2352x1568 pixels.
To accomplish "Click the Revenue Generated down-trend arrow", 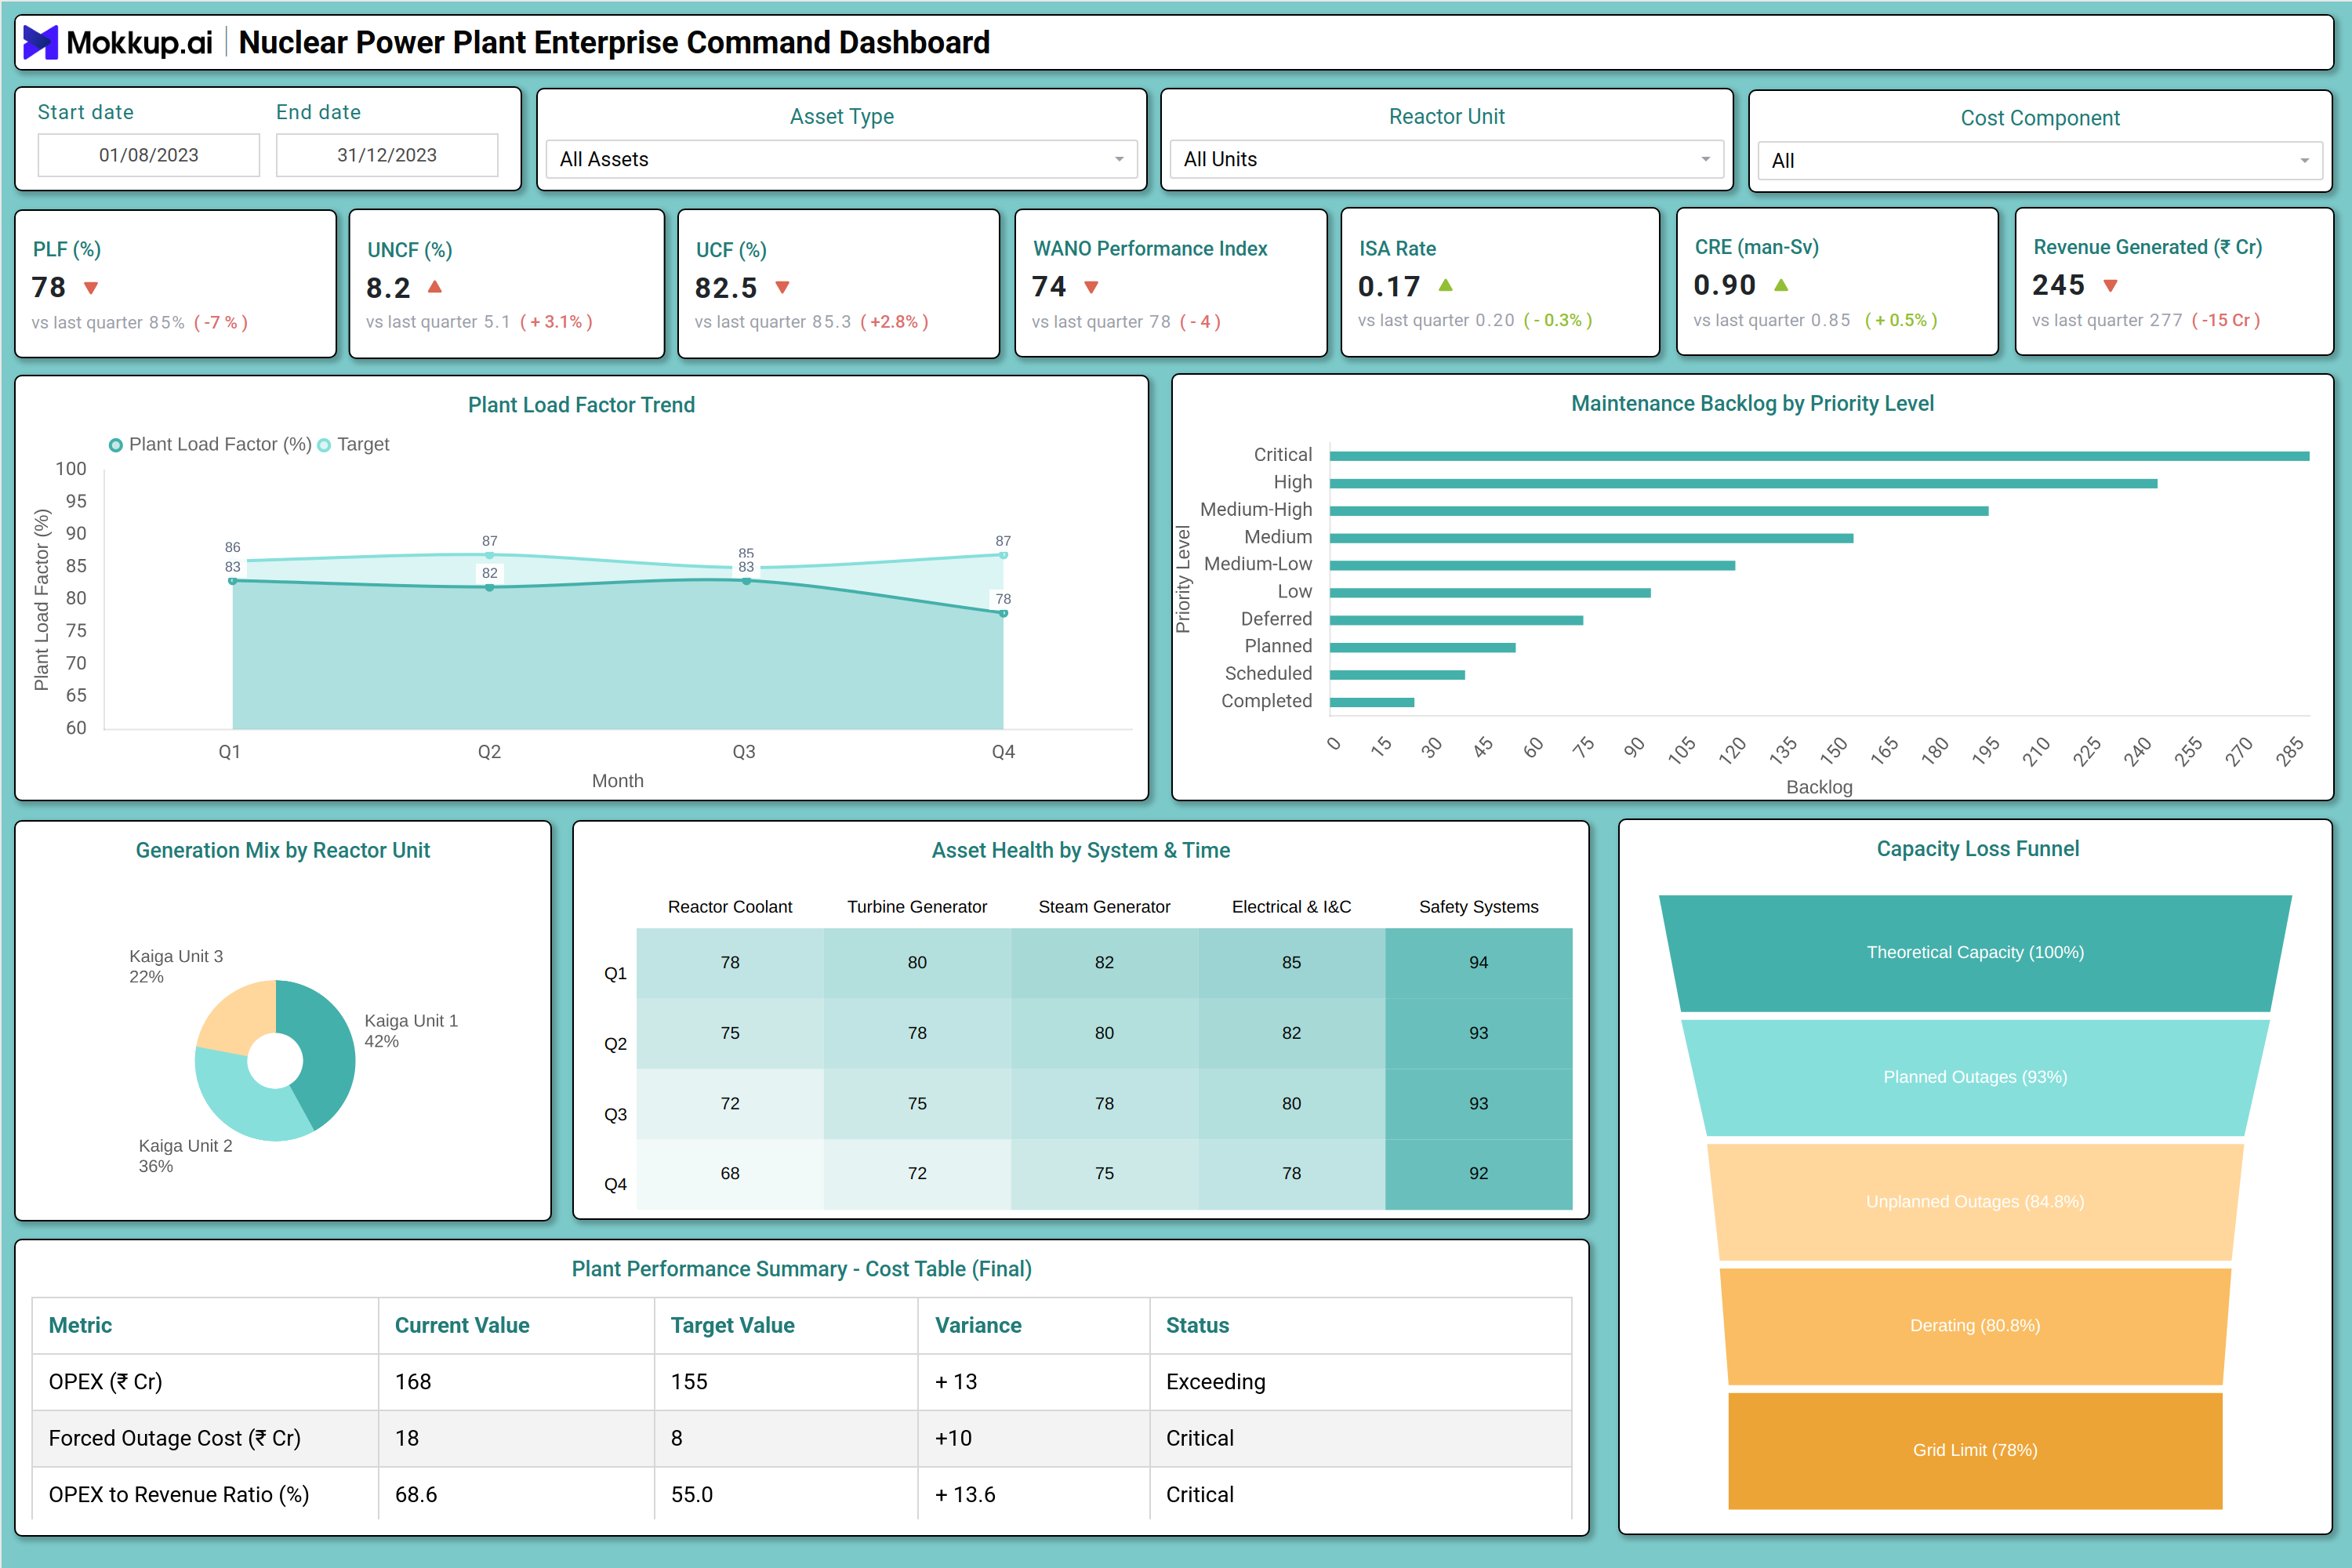I will [2111, 286].
